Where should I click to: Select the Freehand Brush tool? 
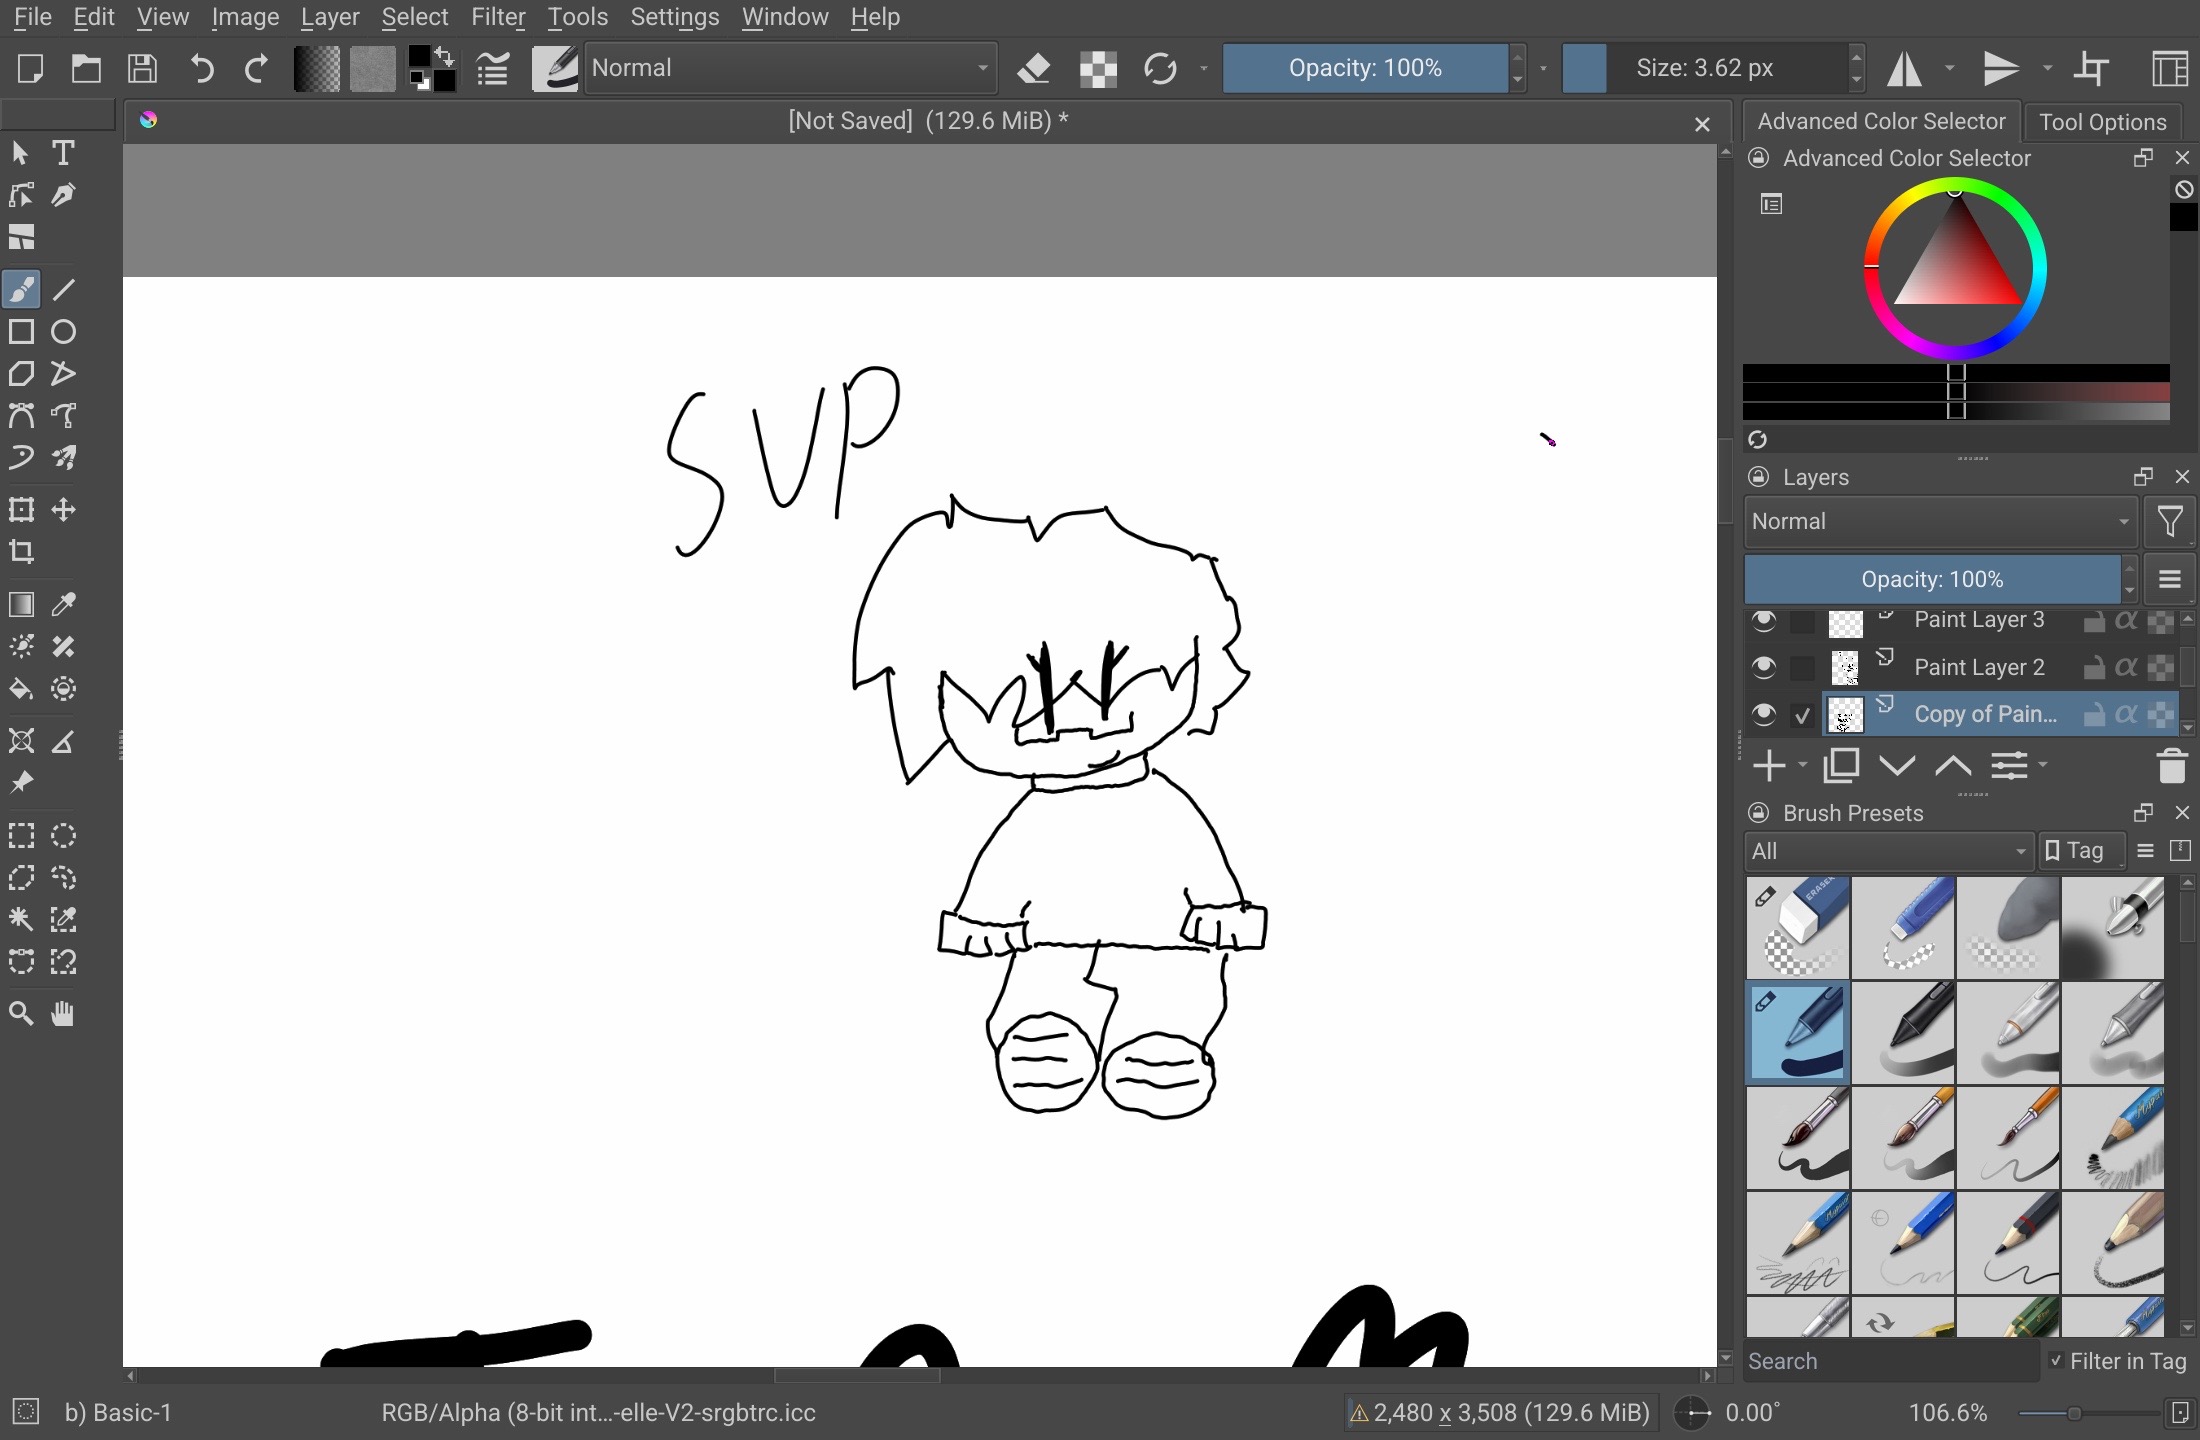tap(21, 290)
